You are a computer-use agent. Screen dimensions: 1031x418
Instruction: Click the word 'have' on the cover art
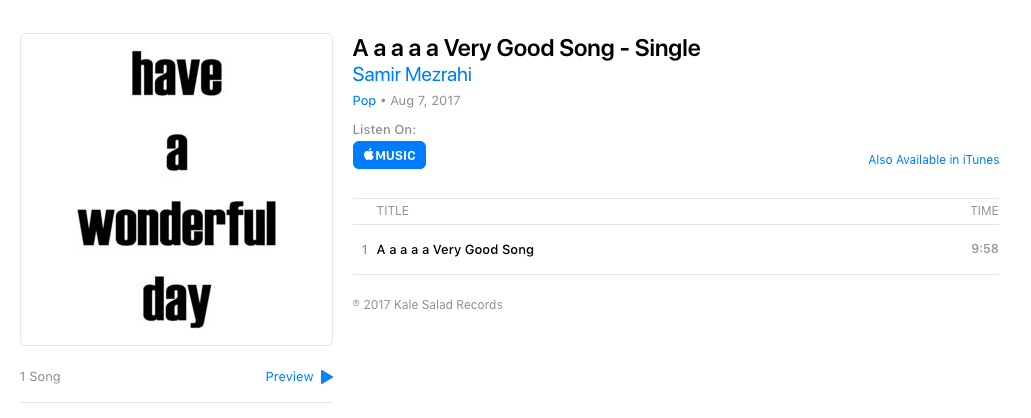pos(177,77)
